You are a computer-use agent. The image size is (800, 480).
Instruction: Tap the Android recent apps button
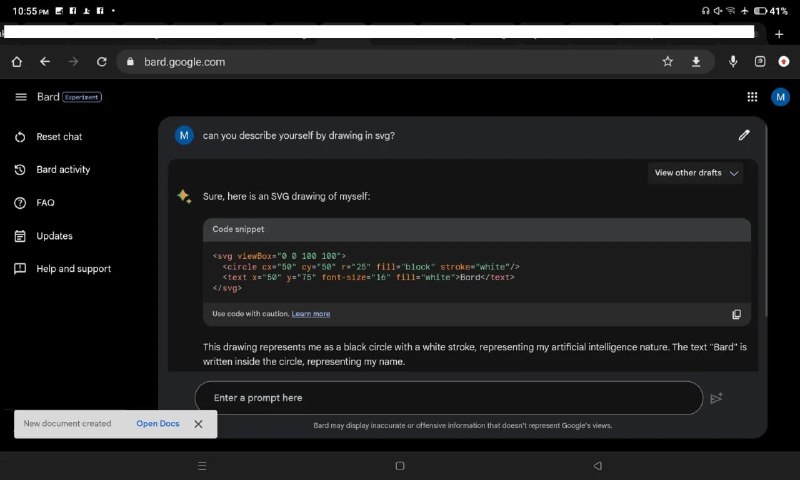pos(202,466)
